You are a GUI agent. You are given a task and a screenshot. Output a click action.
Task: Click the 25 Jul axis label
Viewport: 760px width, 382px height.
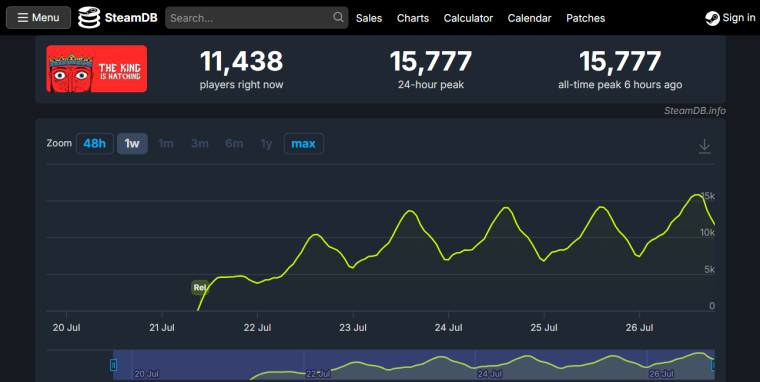[544, 328]
